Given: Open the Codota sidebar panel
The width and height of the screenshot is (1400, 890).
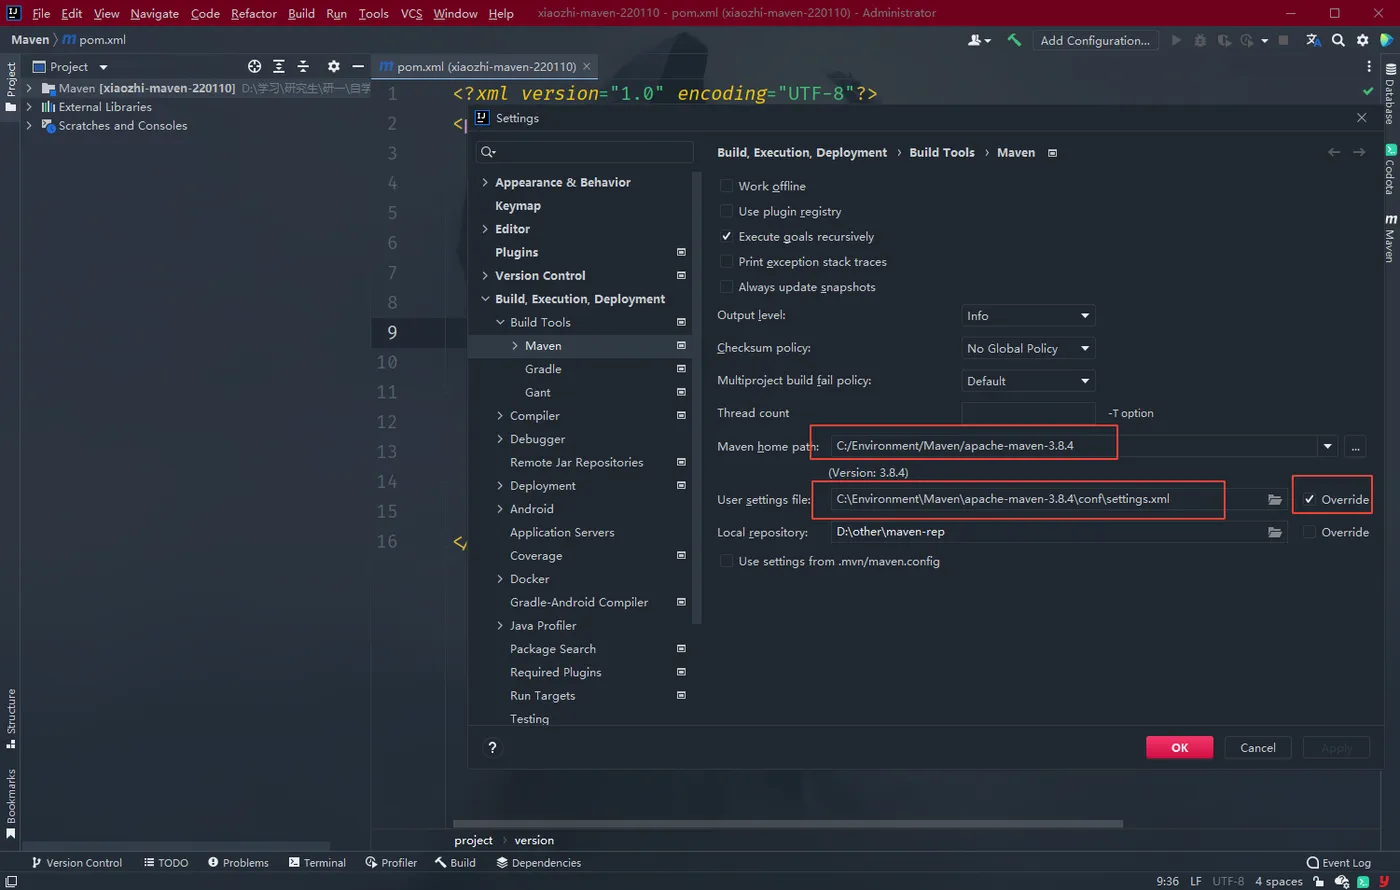Looking at the screenshot, I should click(x=1390, y=169).
